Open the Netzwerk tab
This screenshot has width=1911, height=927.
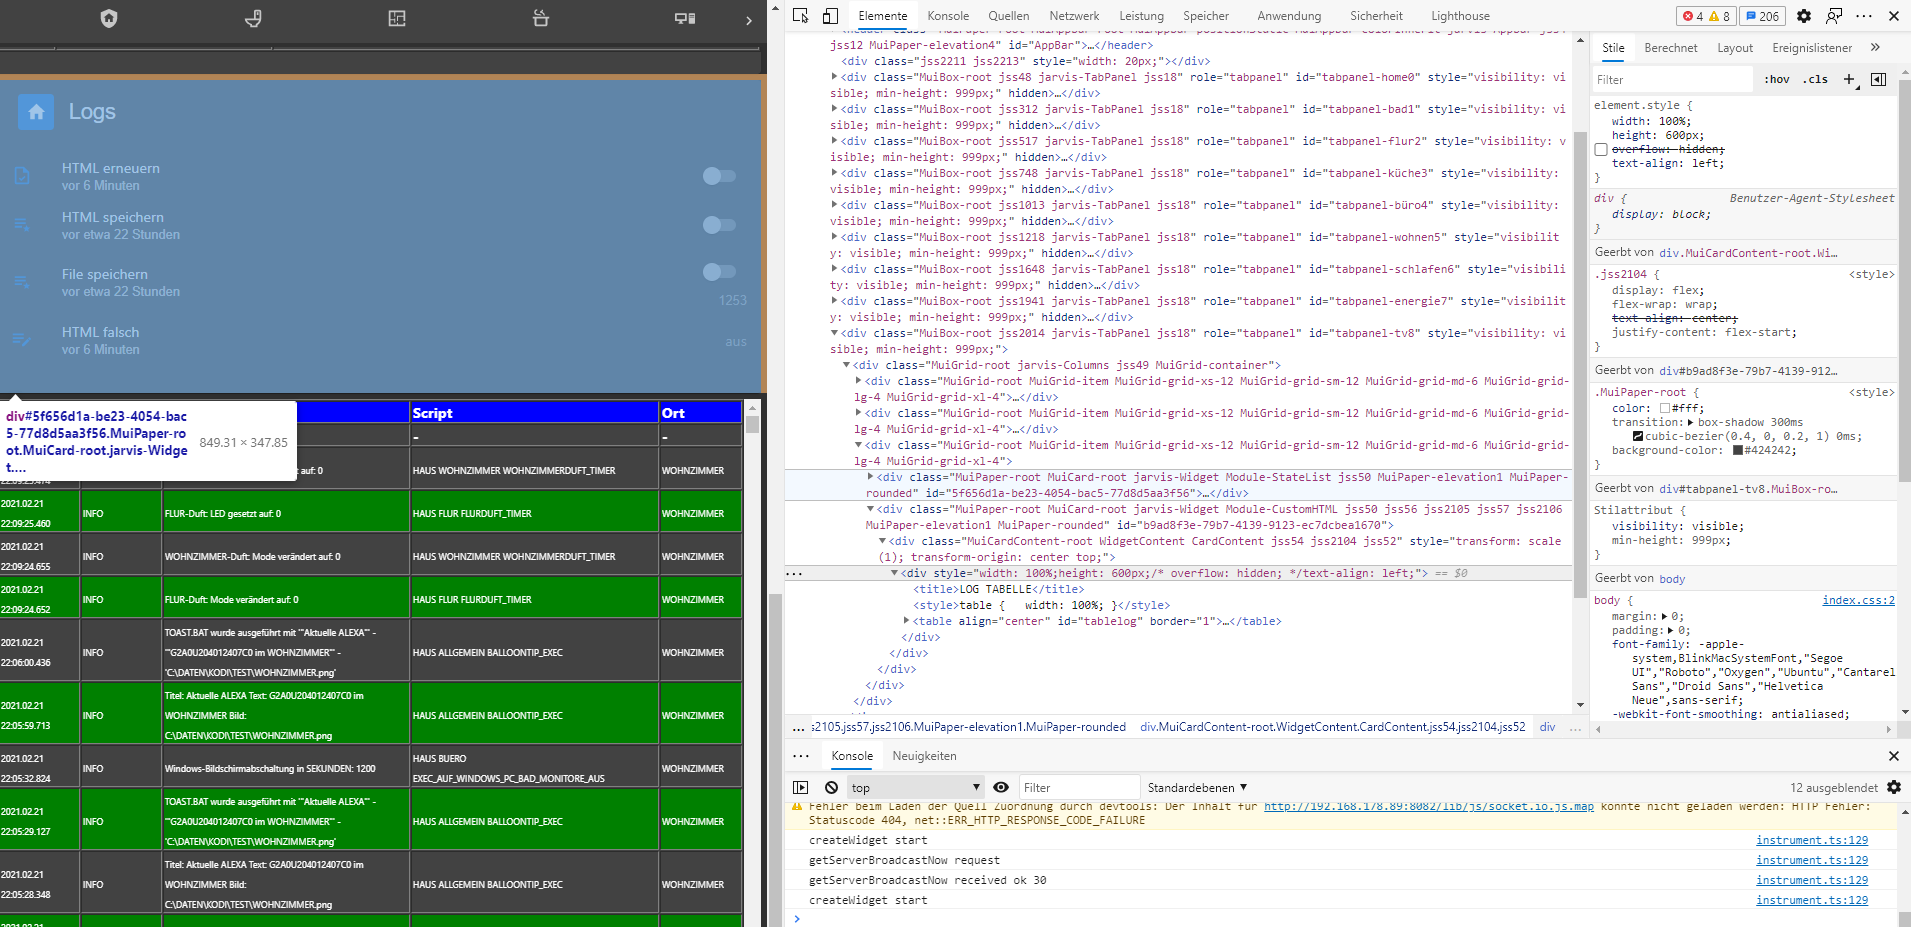tap(1074, 16)
